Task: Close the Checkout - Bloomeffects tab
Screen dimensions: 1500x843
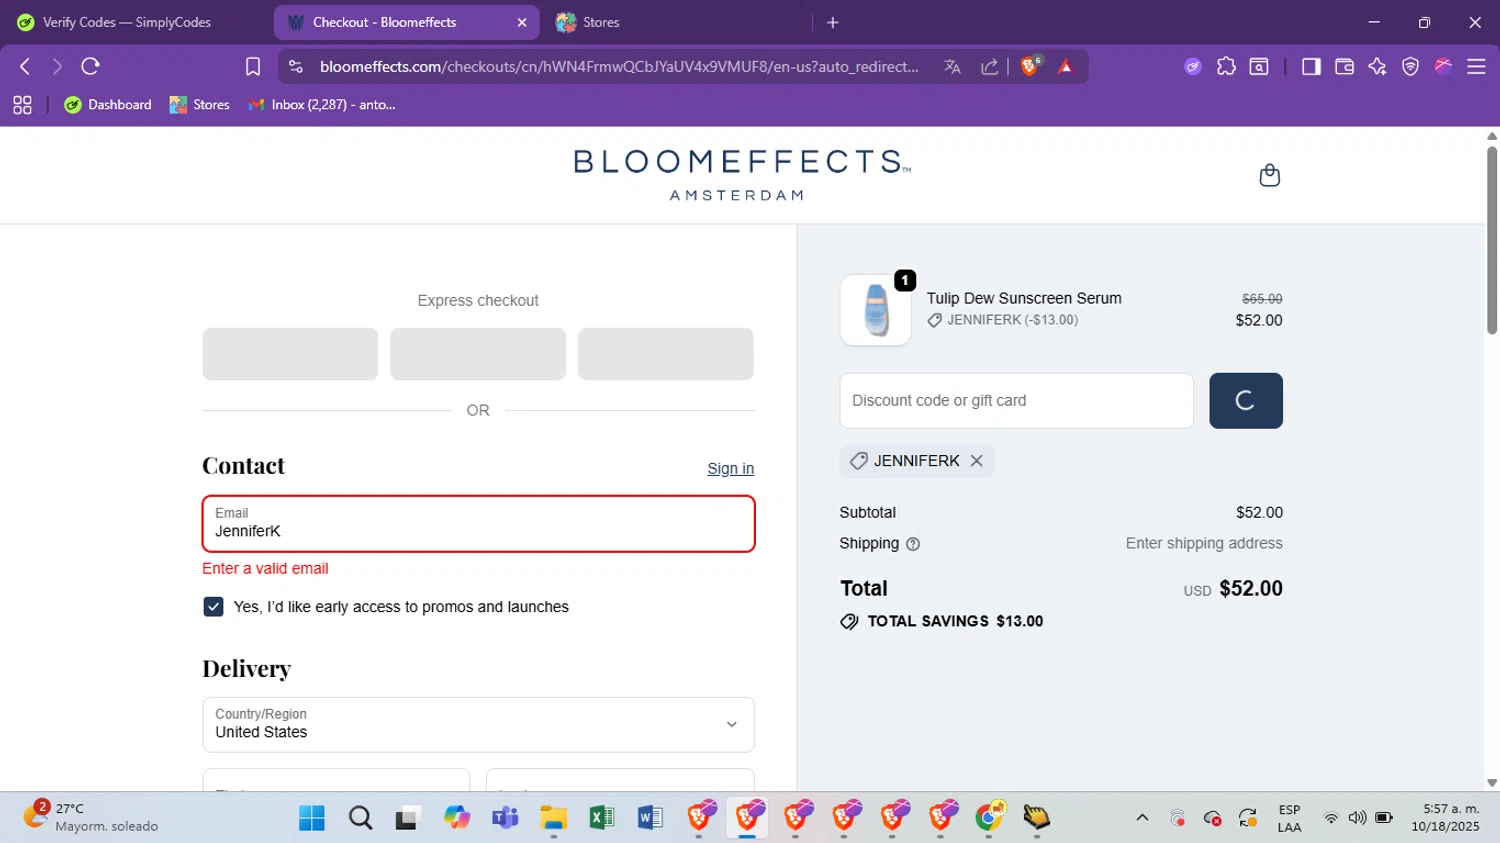Action: click(522, 22)
